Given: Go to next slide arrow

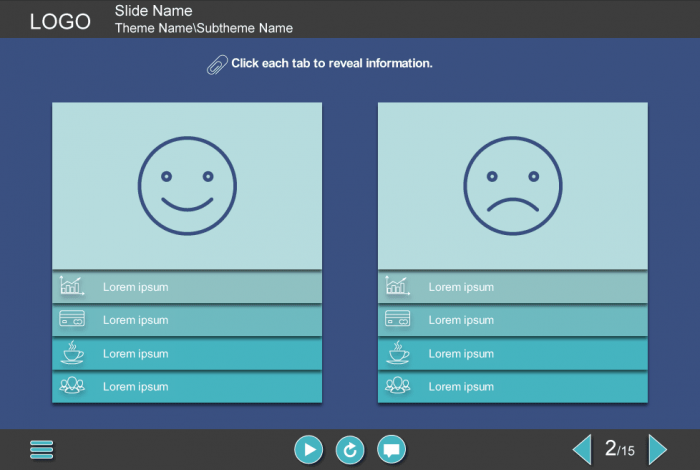Looking at the screenshot, I should (658, 449).
